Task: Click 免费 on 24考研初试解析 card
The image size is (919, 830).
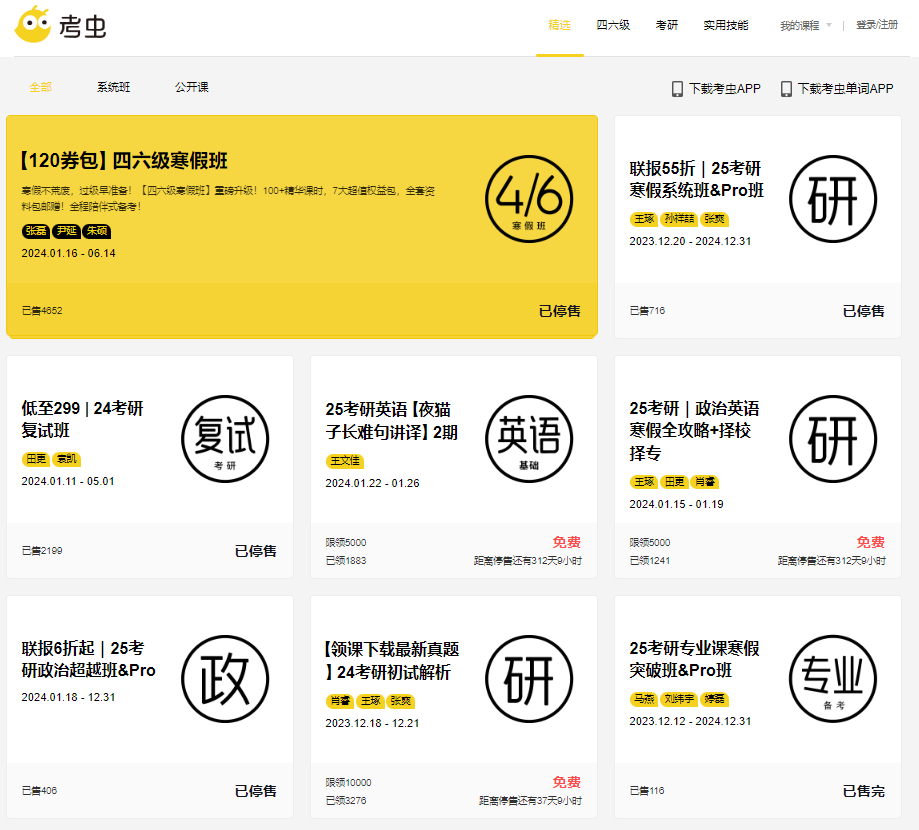Action: (x=567, y=782)
